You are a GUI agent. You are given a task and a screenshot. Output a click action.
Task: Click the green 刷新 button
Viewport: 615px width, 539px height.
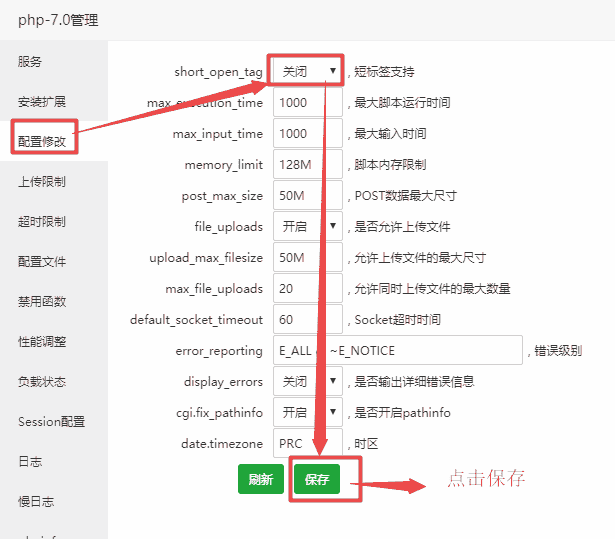click(261, 479)
